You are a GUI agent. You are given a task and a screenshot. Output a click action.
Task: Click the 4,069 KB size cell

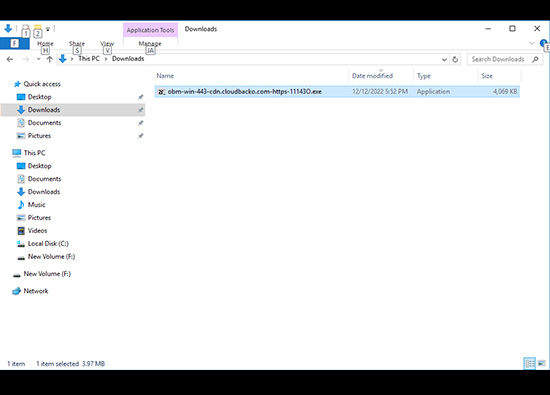click(505, 92)
